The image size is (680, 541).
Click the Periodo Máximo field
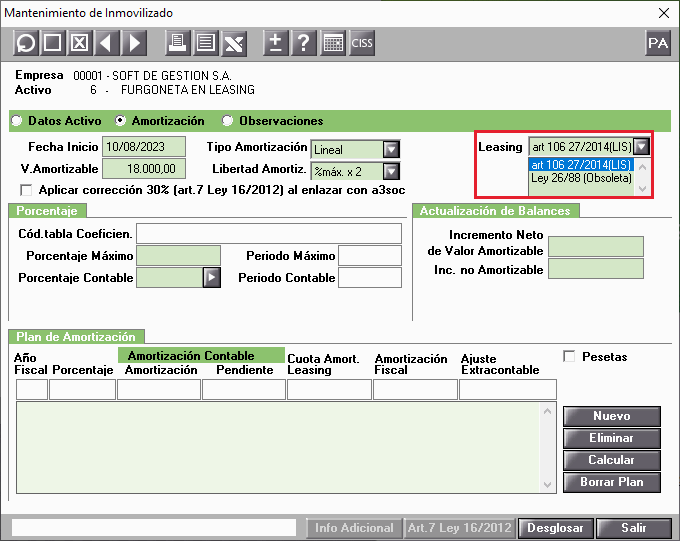pyautogui.click(x=370, y=255)
